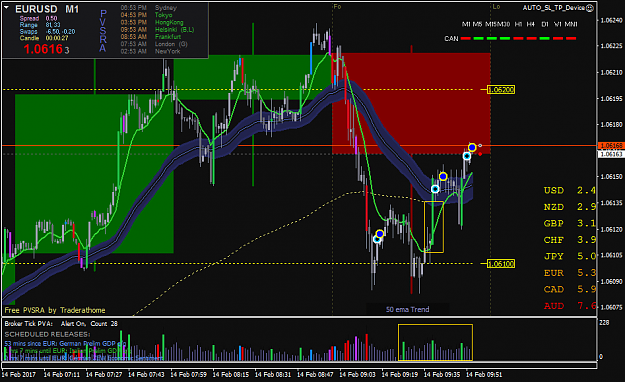This screenshot has height=382, width=625.
Task: Click the NewYork session row
Action: 150,51
